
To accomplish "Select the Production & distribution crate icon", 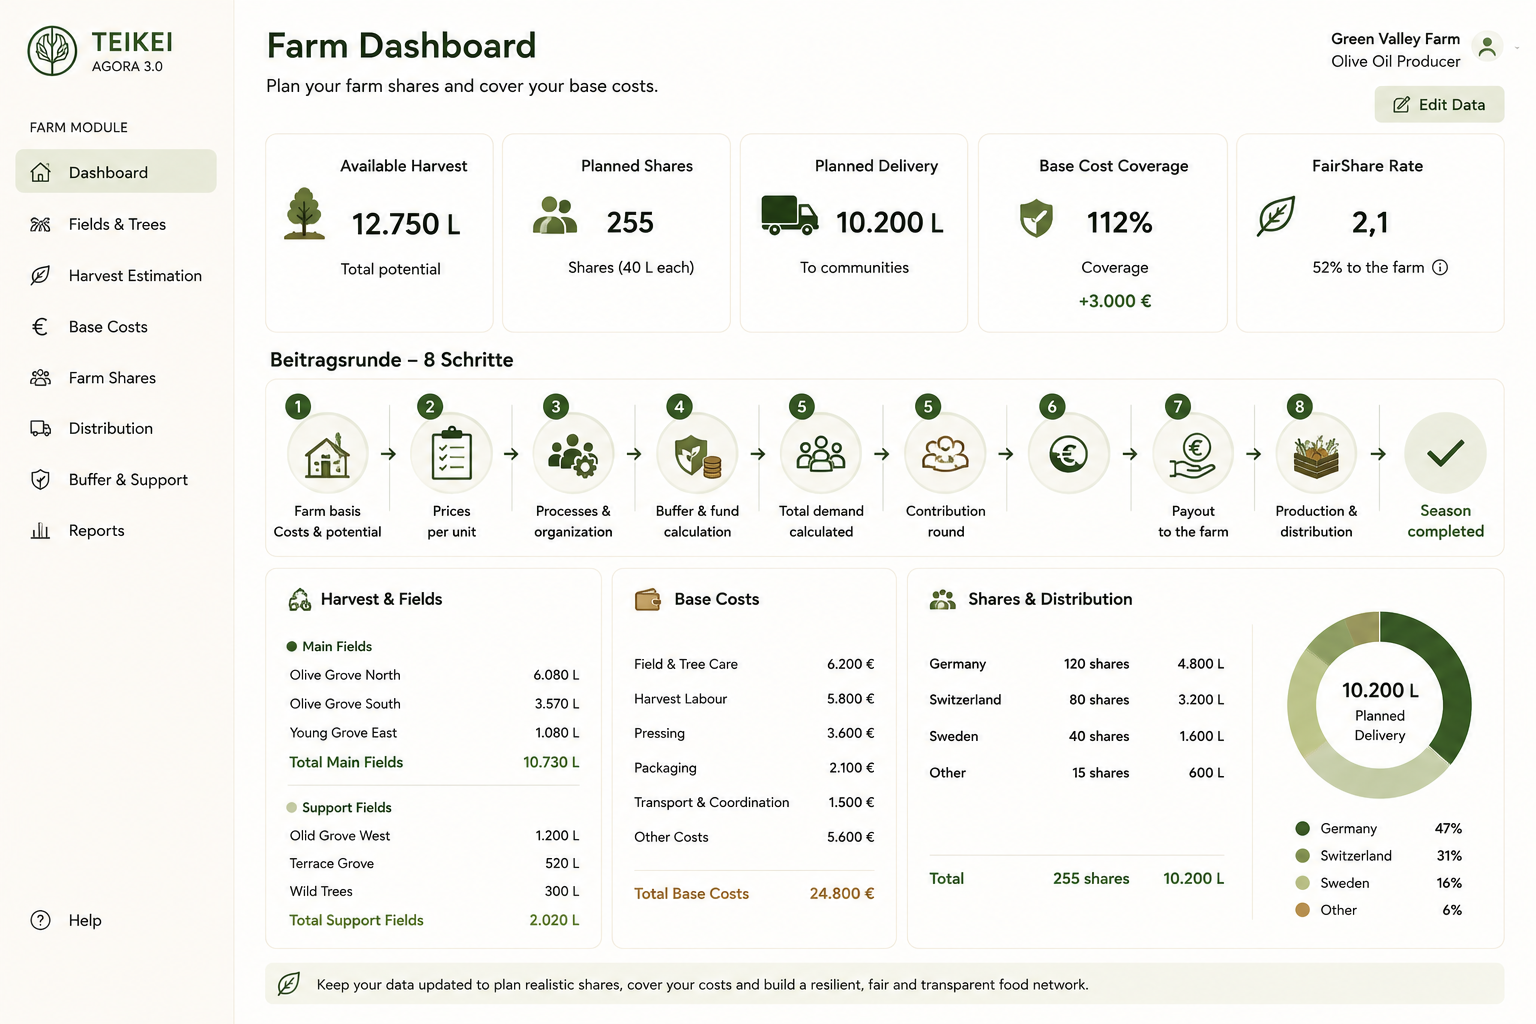I will [1317, 454].
